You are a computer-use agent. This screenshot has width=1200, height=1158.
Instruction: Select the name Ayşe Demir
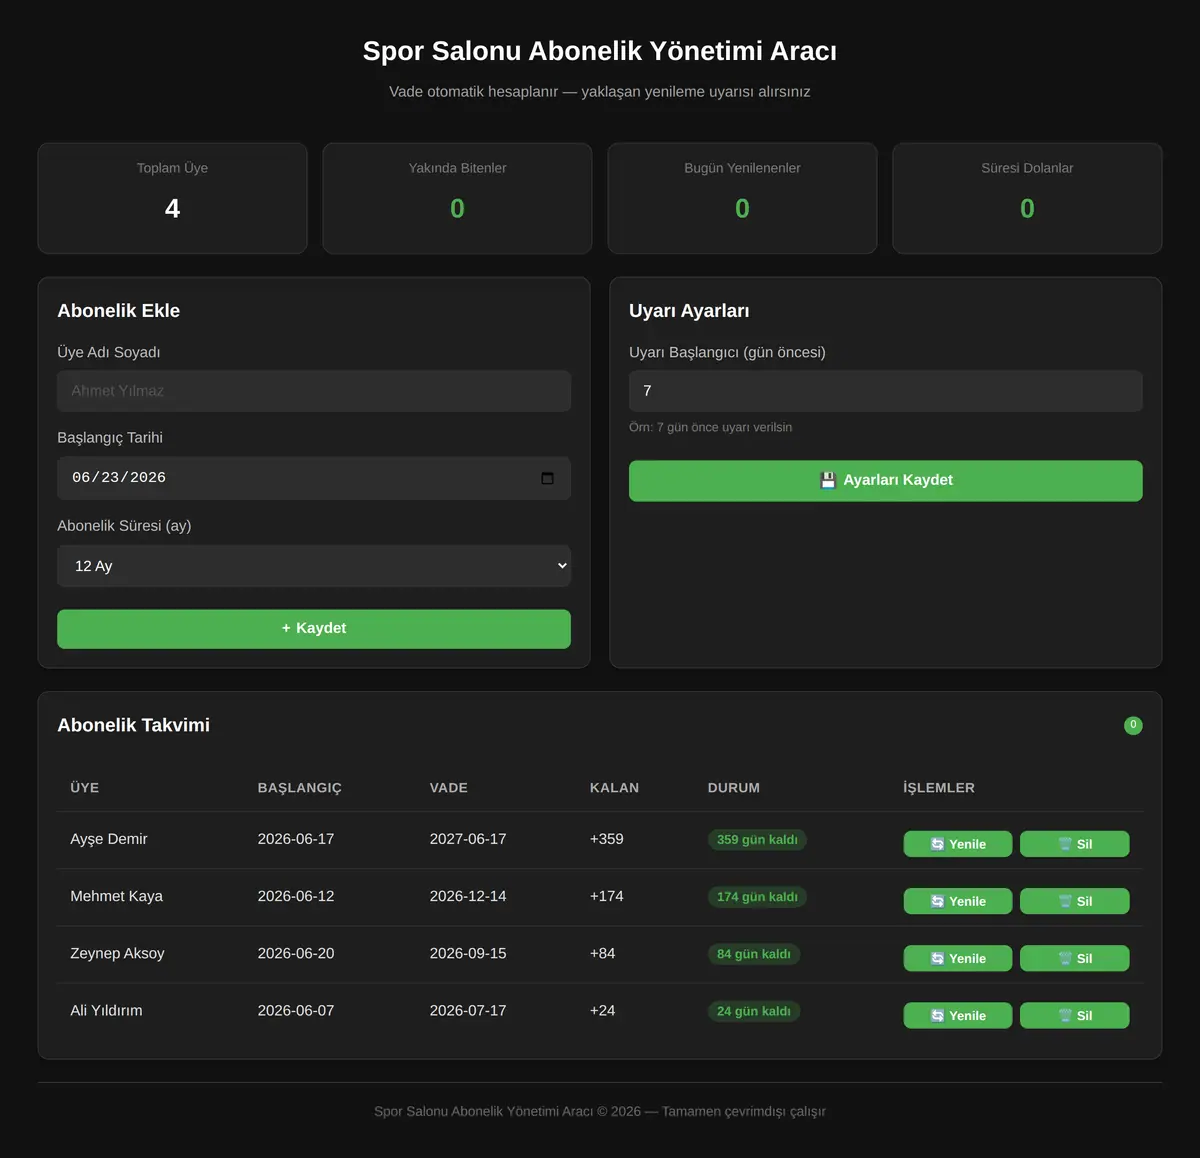pos(109,839)
